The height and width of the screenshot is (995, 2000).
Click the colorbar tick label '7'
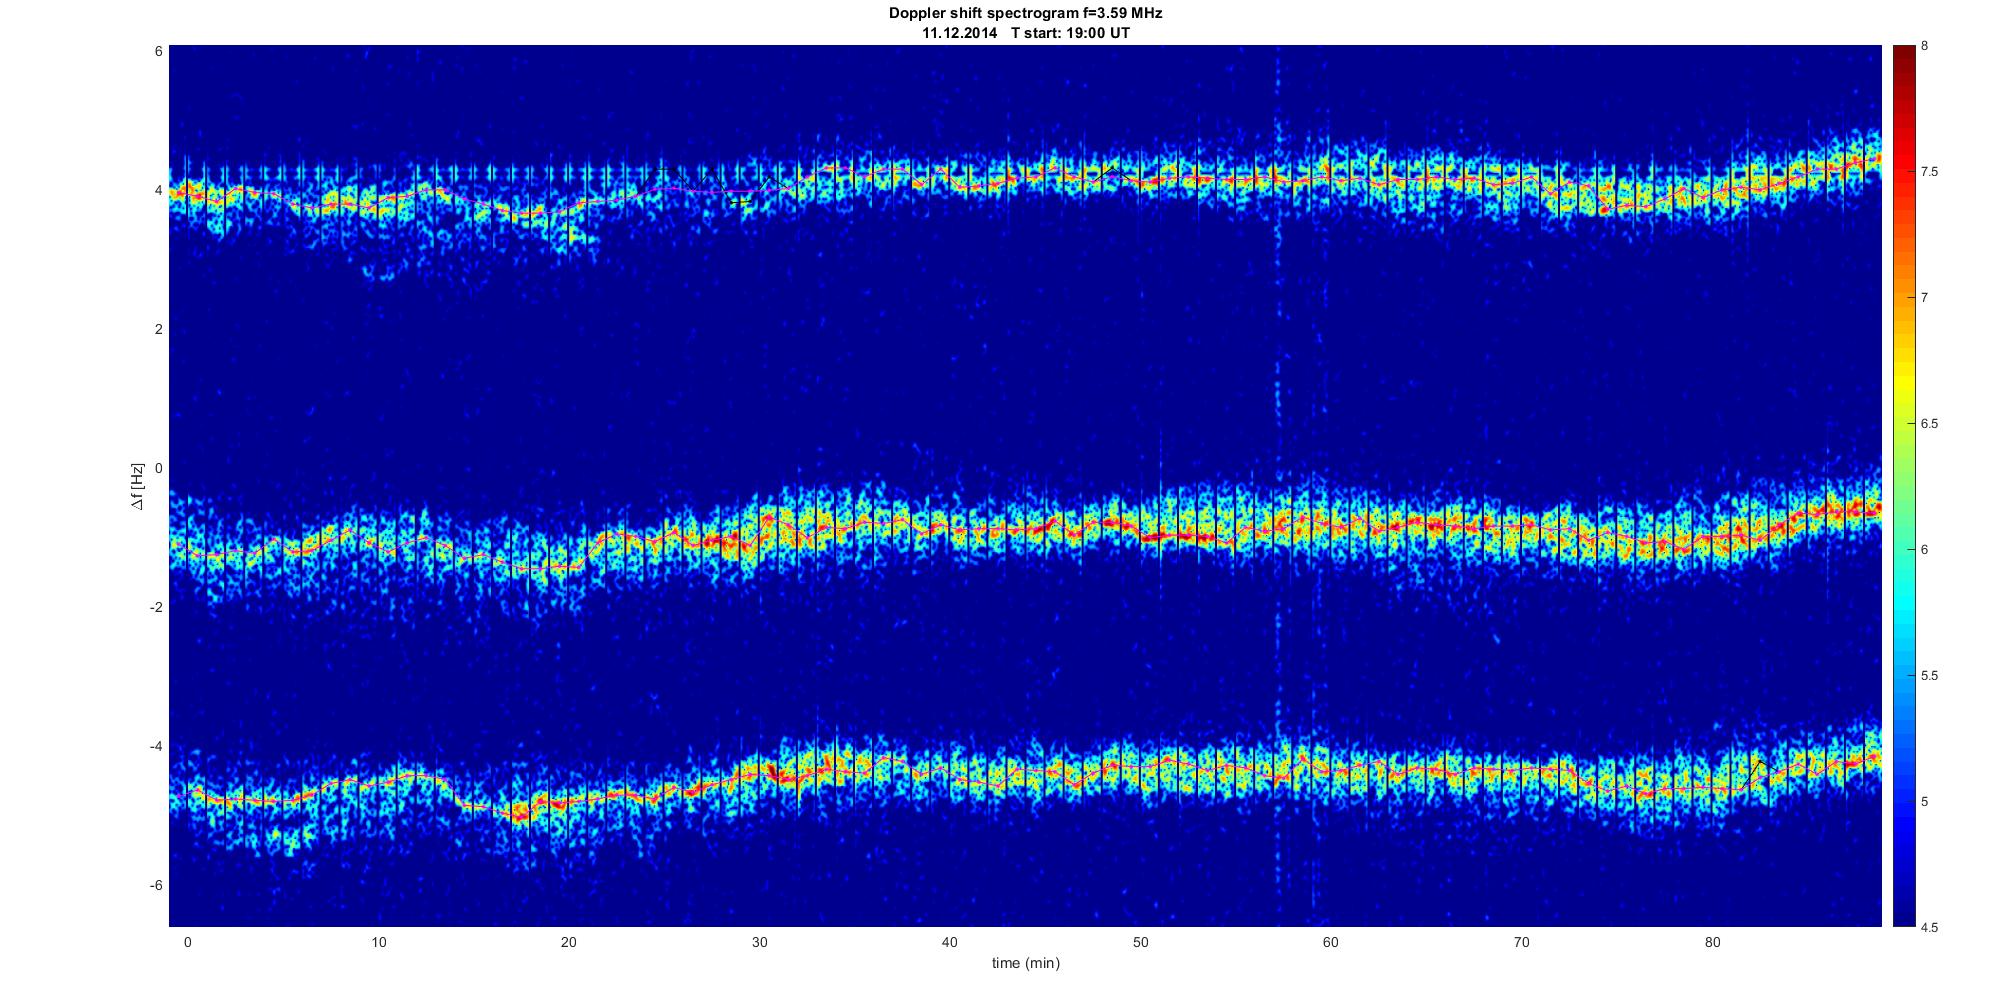1925,298
